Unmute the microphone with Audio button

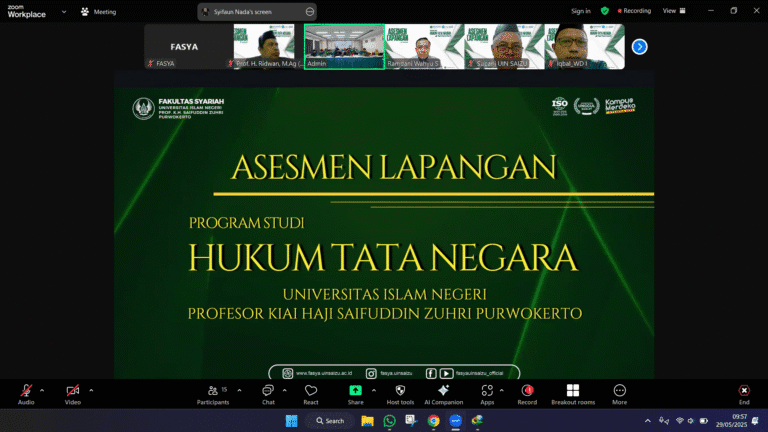click(x=26, y=391)
